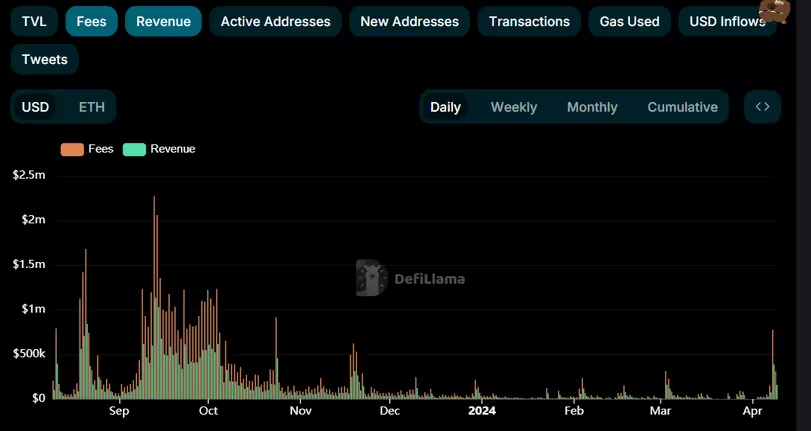The width and height of the screenshot is (811, 431).
Task: Disable the Fees metric chip
Action: pos(91,21)
